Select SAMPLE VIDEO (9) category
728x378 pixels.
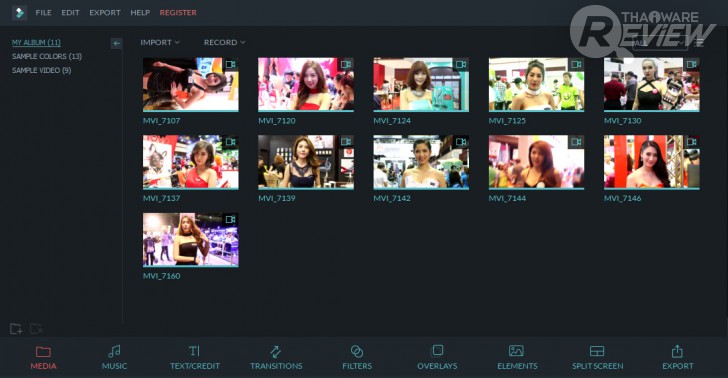pos(41,70)
